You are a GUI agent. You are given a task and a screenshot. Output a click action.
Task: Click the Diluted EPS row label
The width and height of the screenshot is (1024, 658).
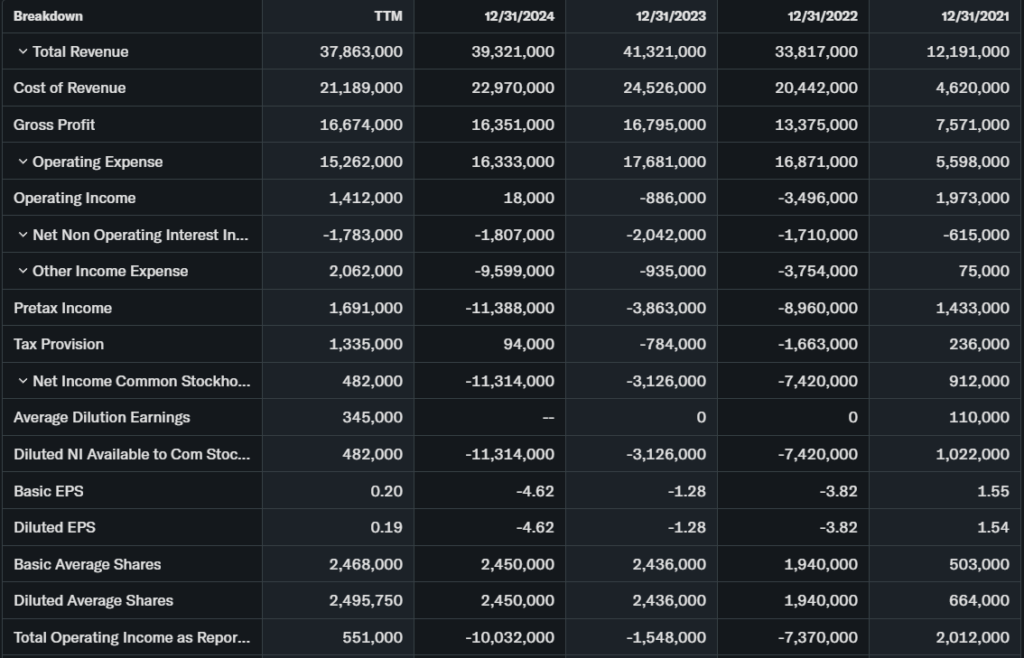55,527
